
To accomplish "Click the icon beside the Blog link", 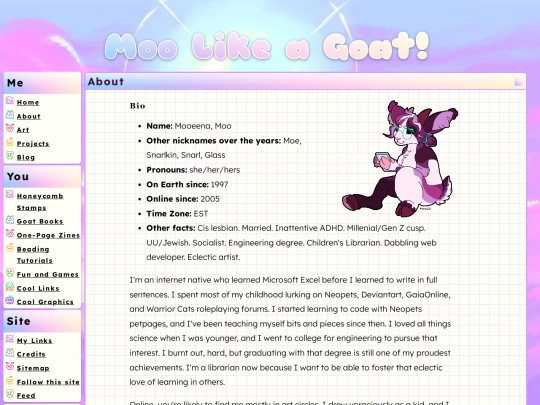I will pos(10,156).
